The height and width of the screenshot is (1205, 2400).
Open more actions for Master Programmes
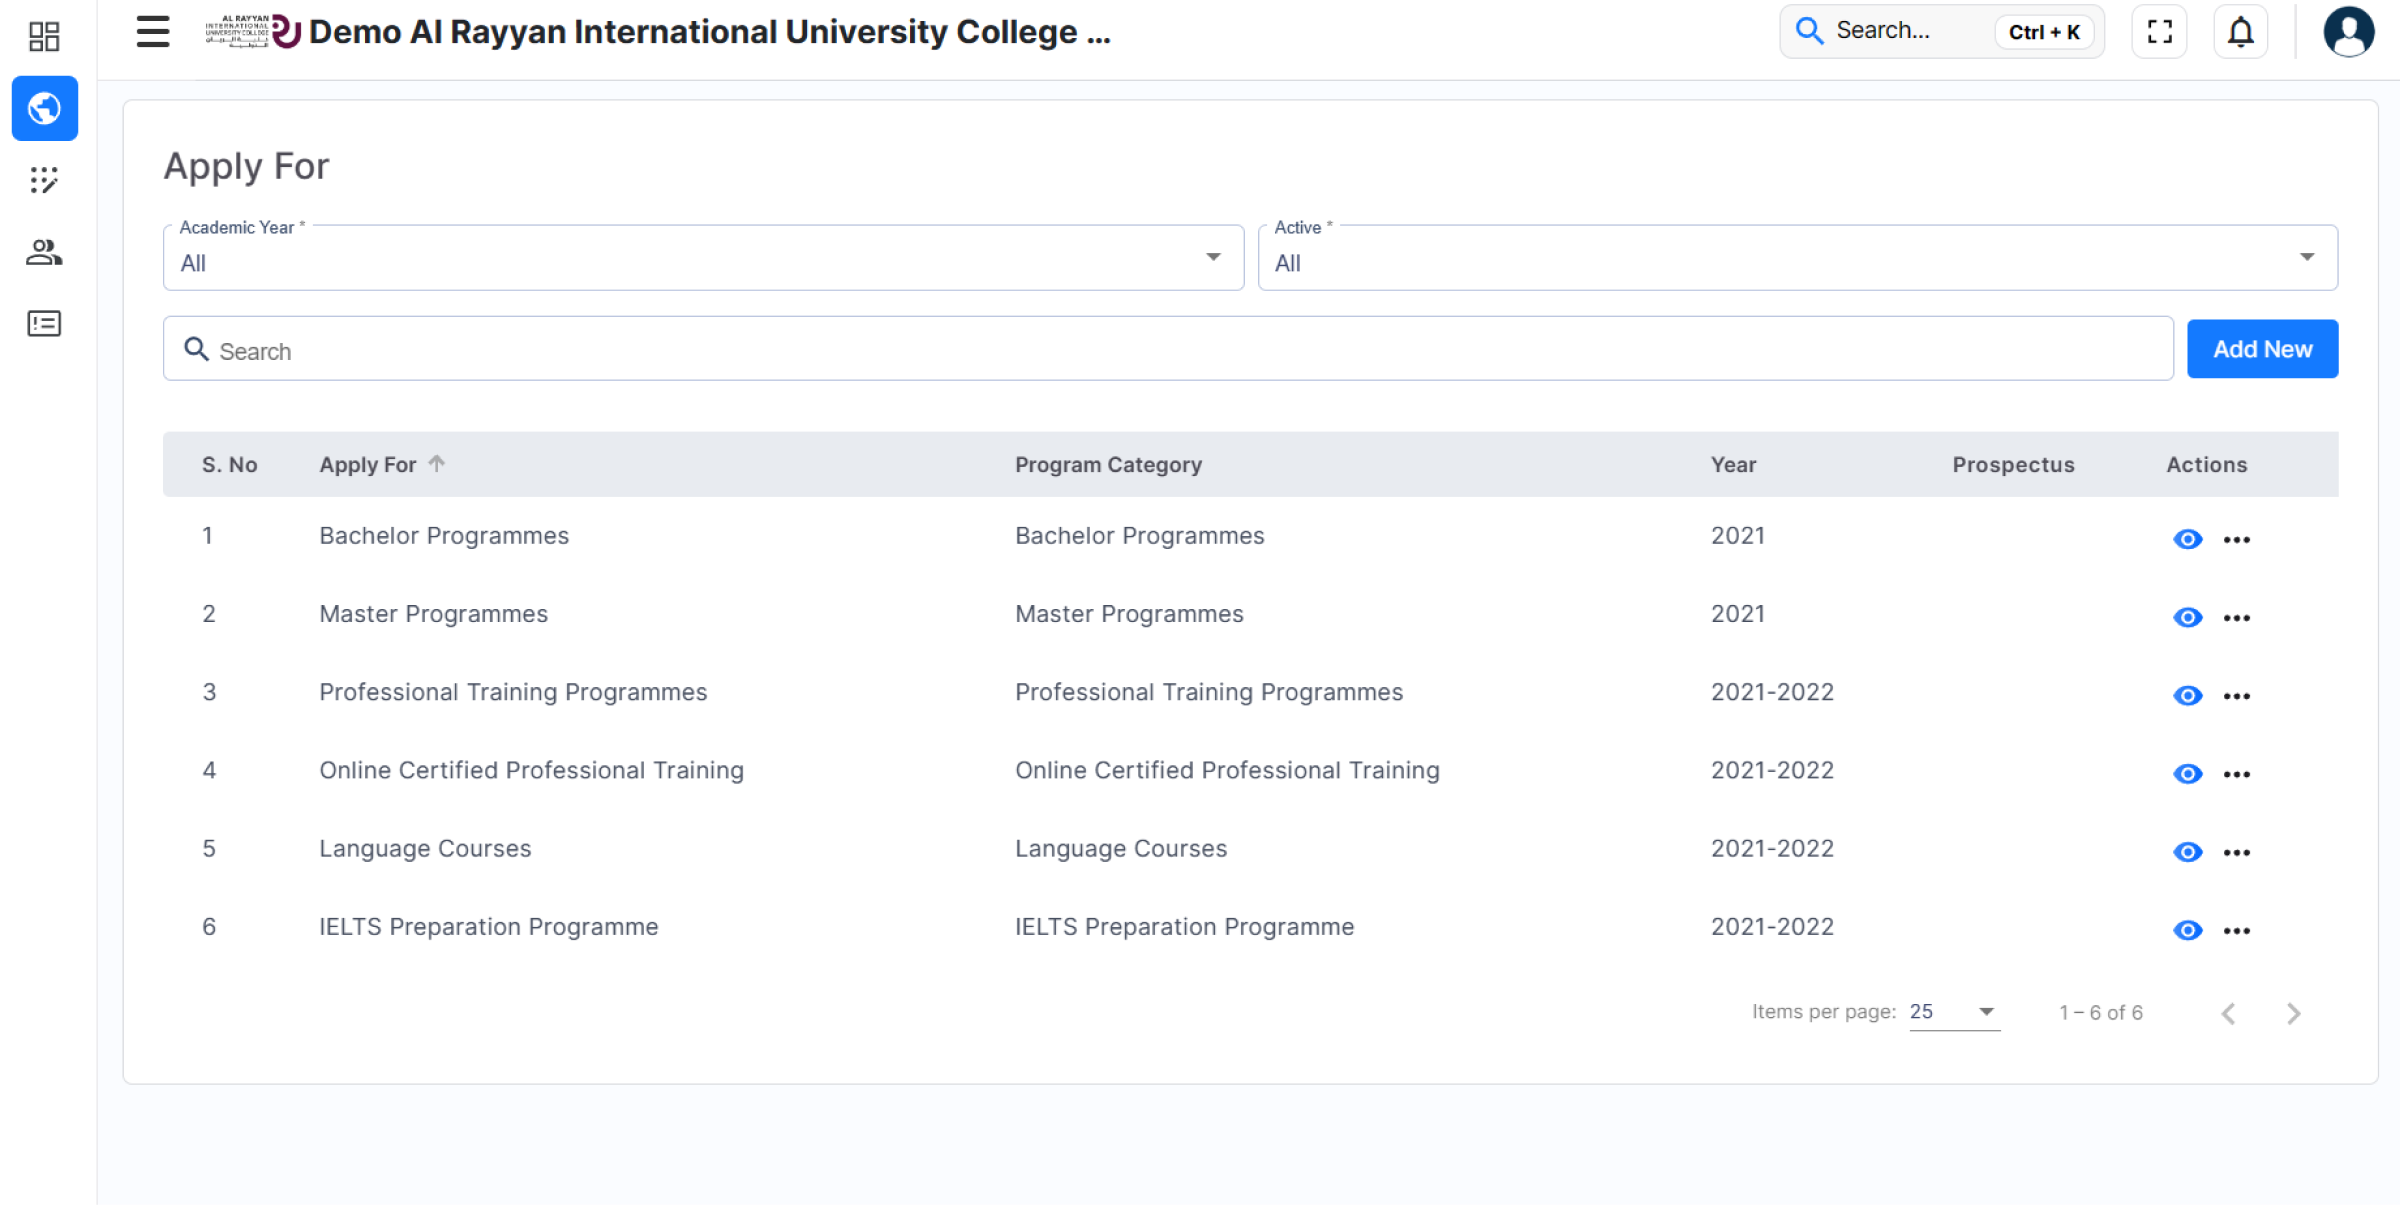pyautogui.click(x=2236, y=618)
